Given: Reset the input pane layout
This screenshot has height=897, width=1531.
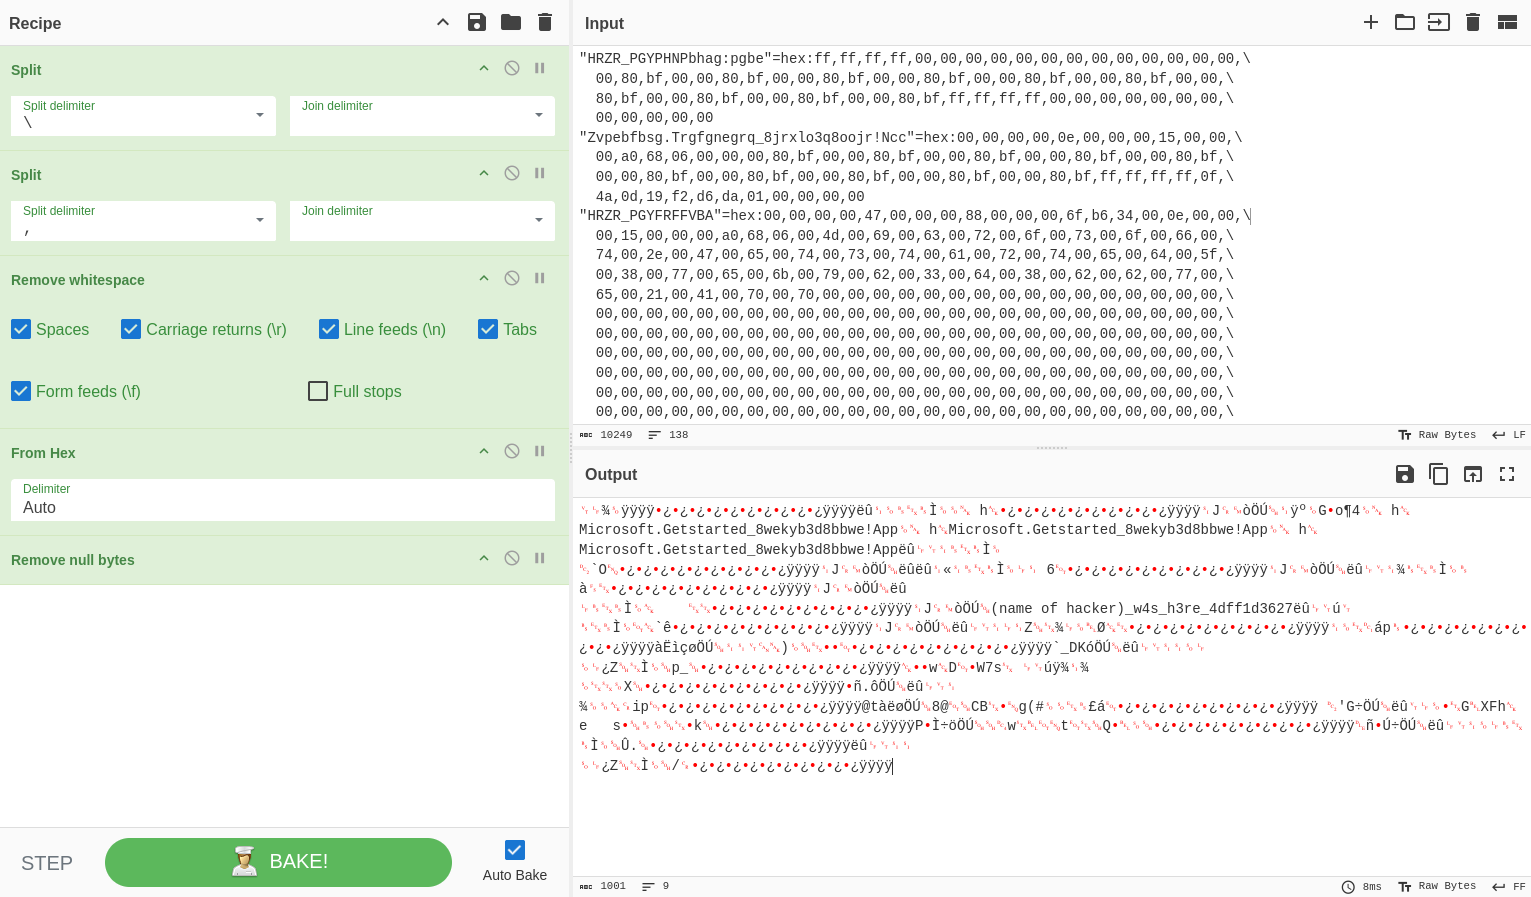Looking at the screenshot, I should coord(1507,22).
